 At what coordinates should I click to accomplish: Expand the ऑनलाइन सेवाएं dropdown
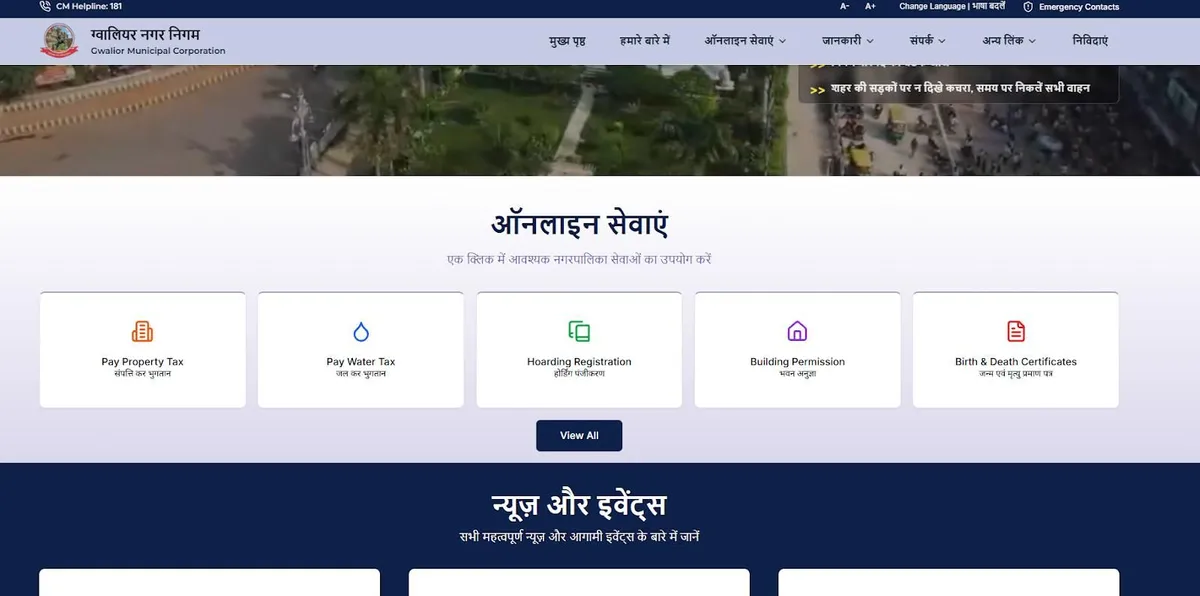point(742,41)
